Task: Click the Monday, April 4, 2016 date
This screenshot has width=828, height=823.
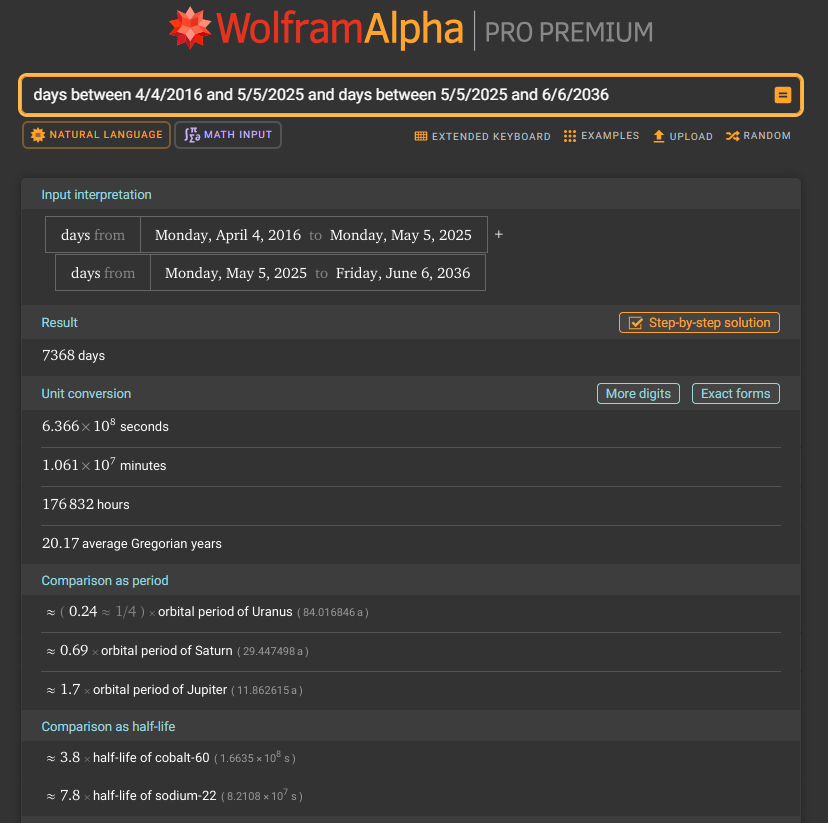Action: click(x=228, y=235)
